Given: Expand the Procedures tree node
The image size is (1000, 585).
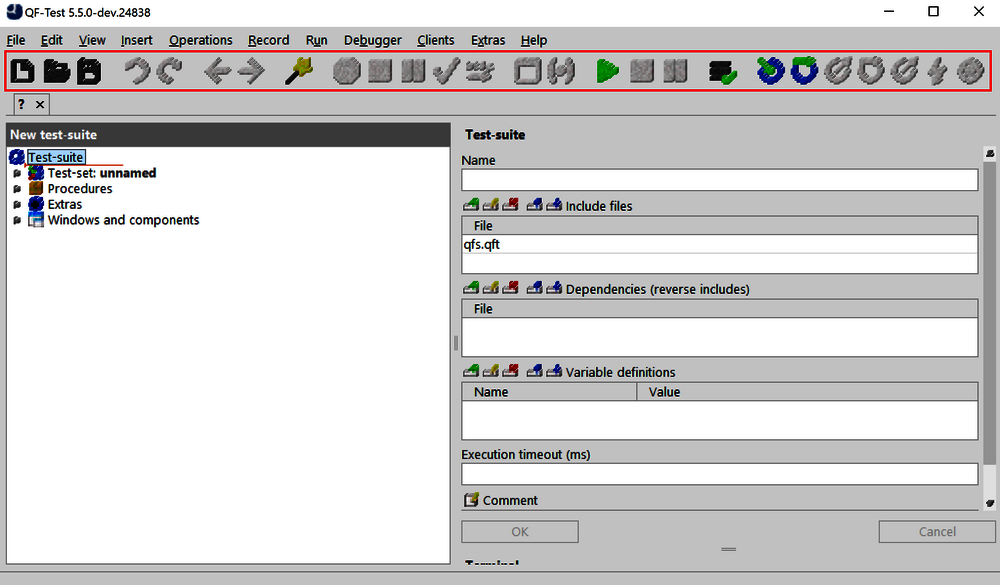Looking at the screenshot, I should (x=17, y=189).
